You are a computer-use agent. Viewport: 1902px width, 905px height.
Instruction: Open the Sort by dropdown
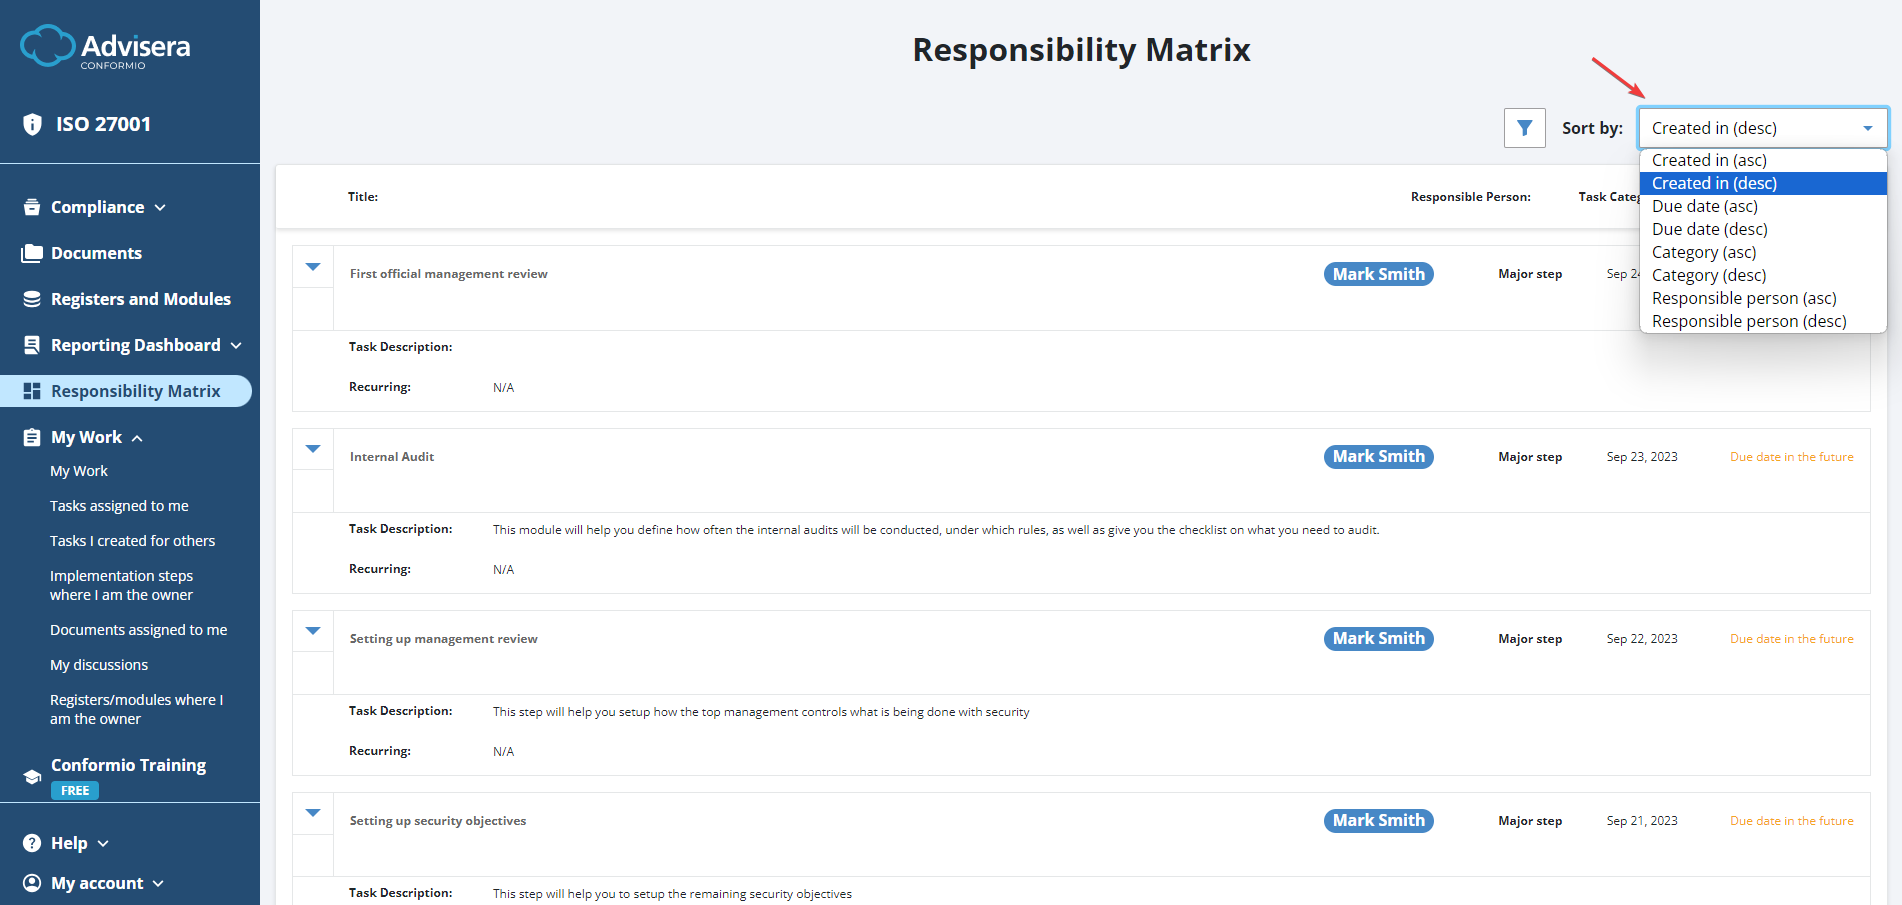tap(1762, 128)
